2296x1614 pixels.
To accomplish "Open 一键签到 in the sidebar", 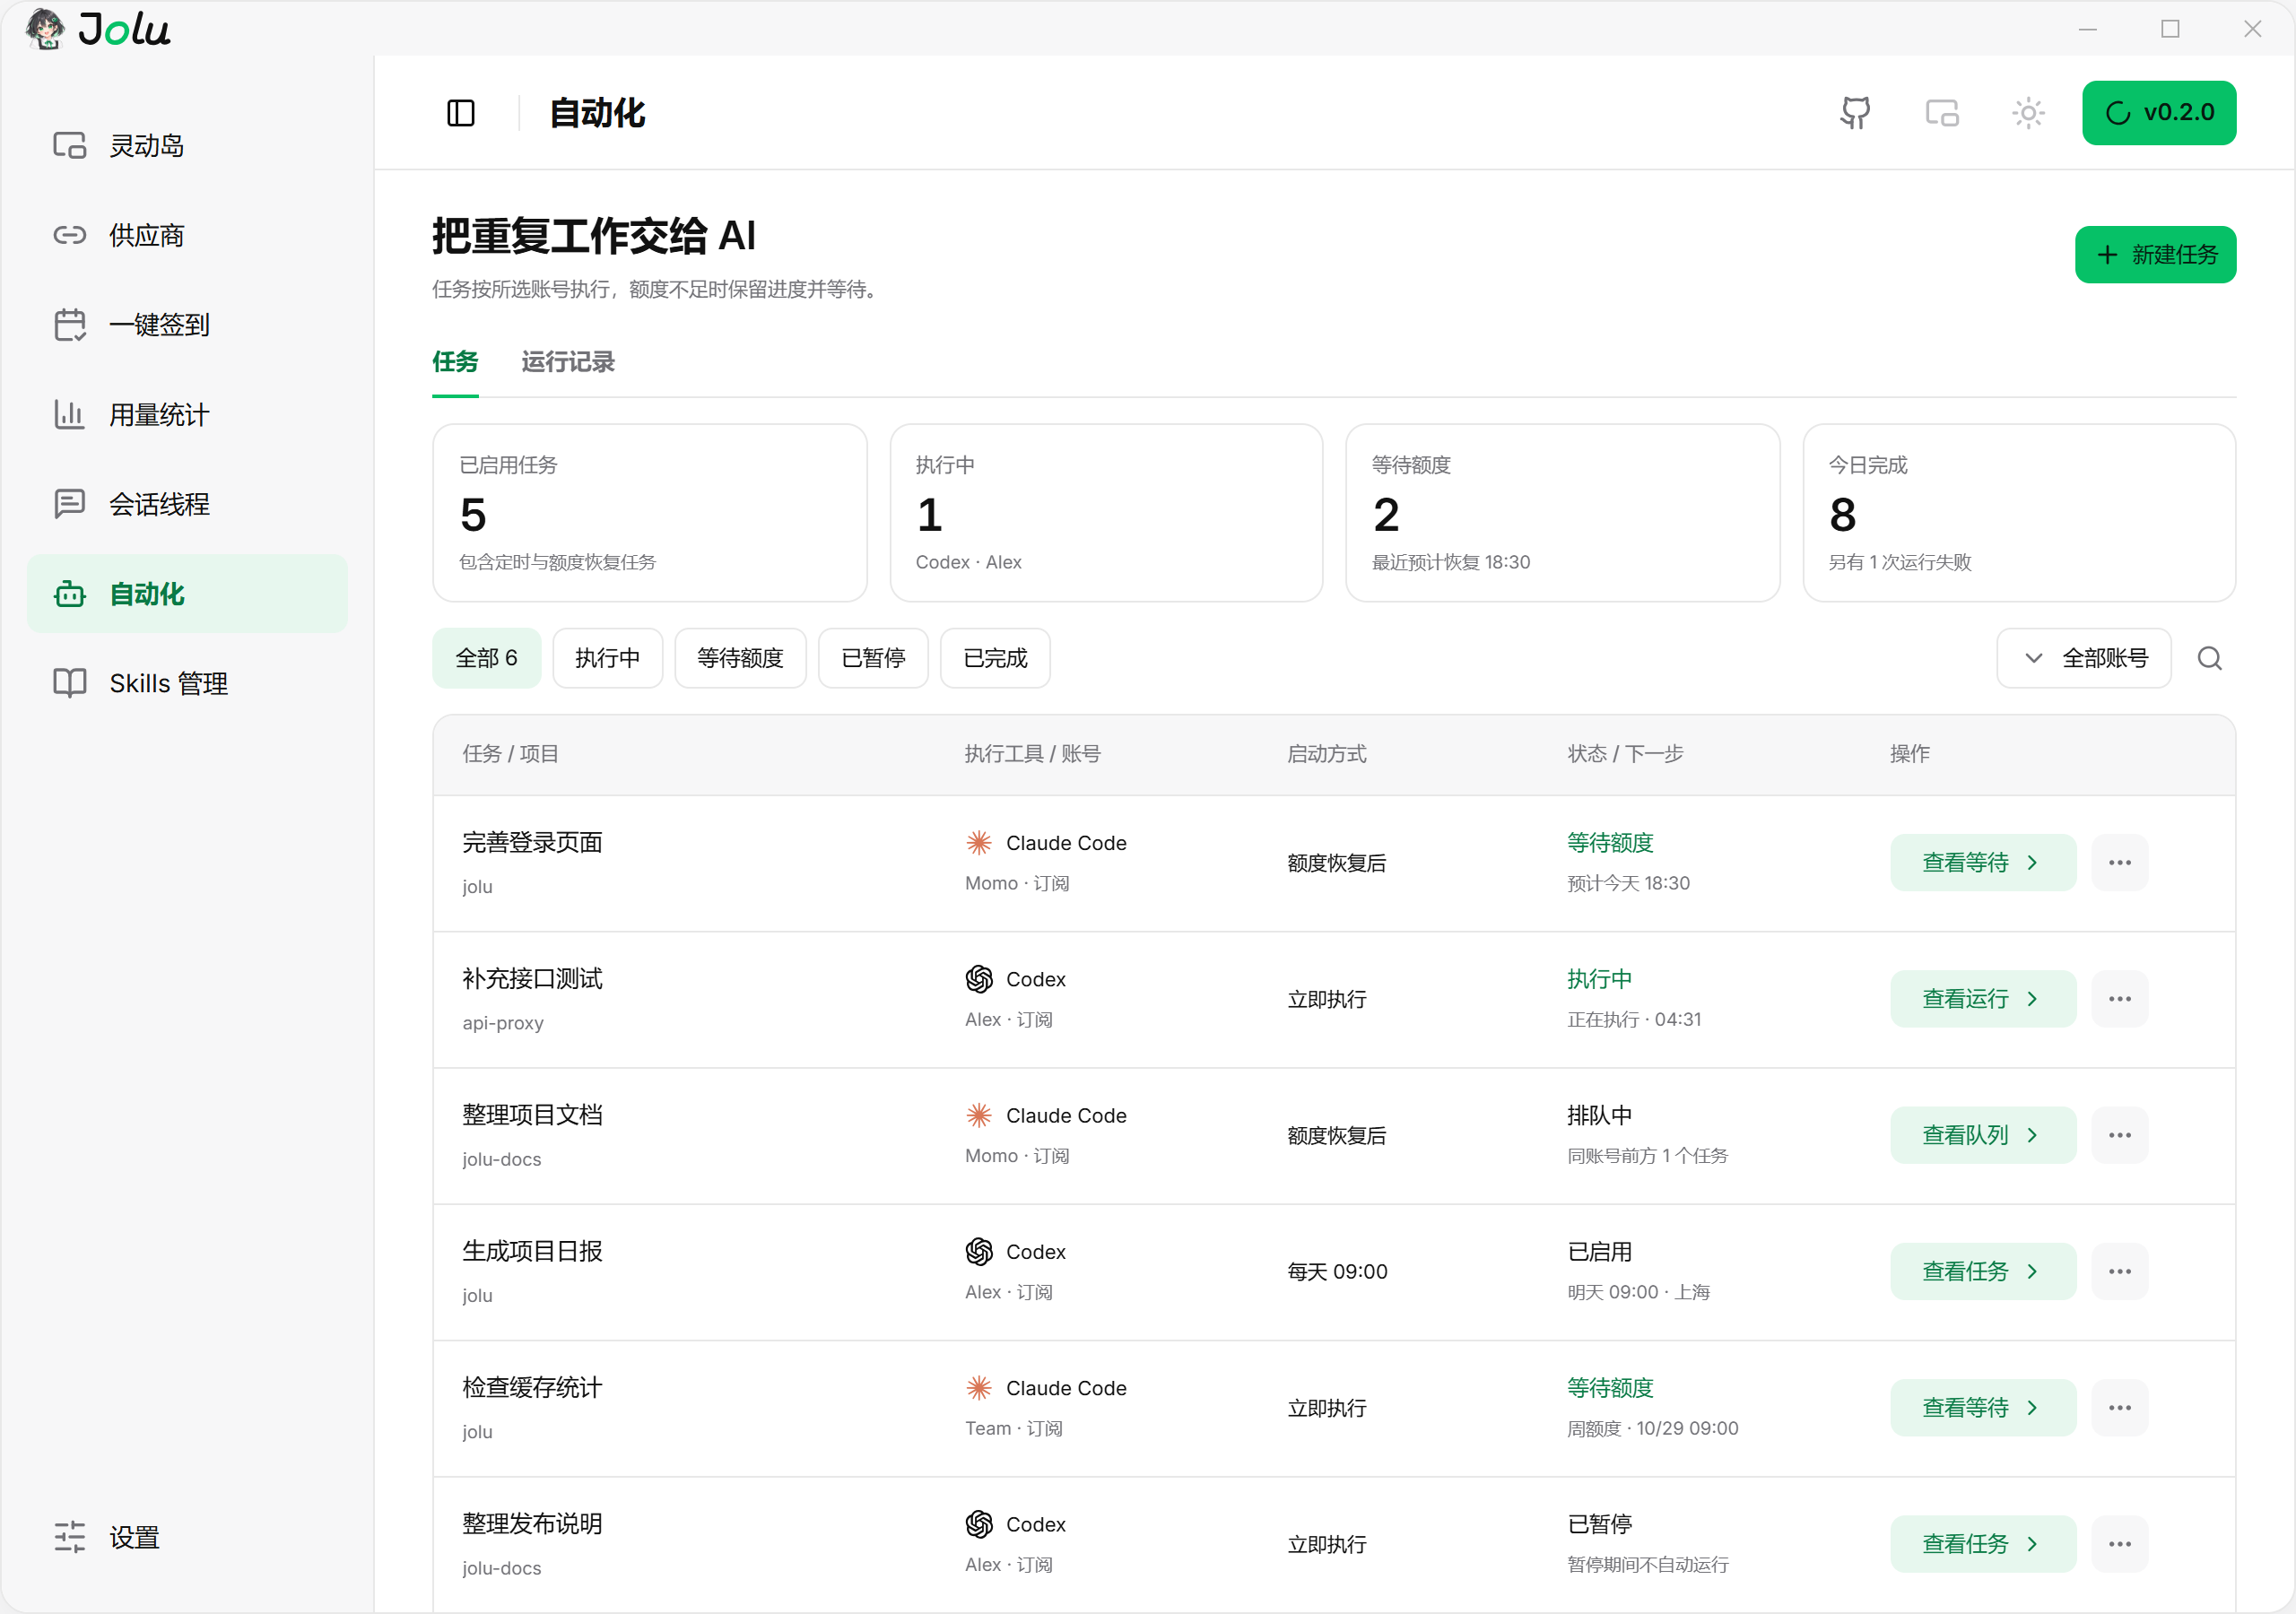I will [x=187, y=325].
